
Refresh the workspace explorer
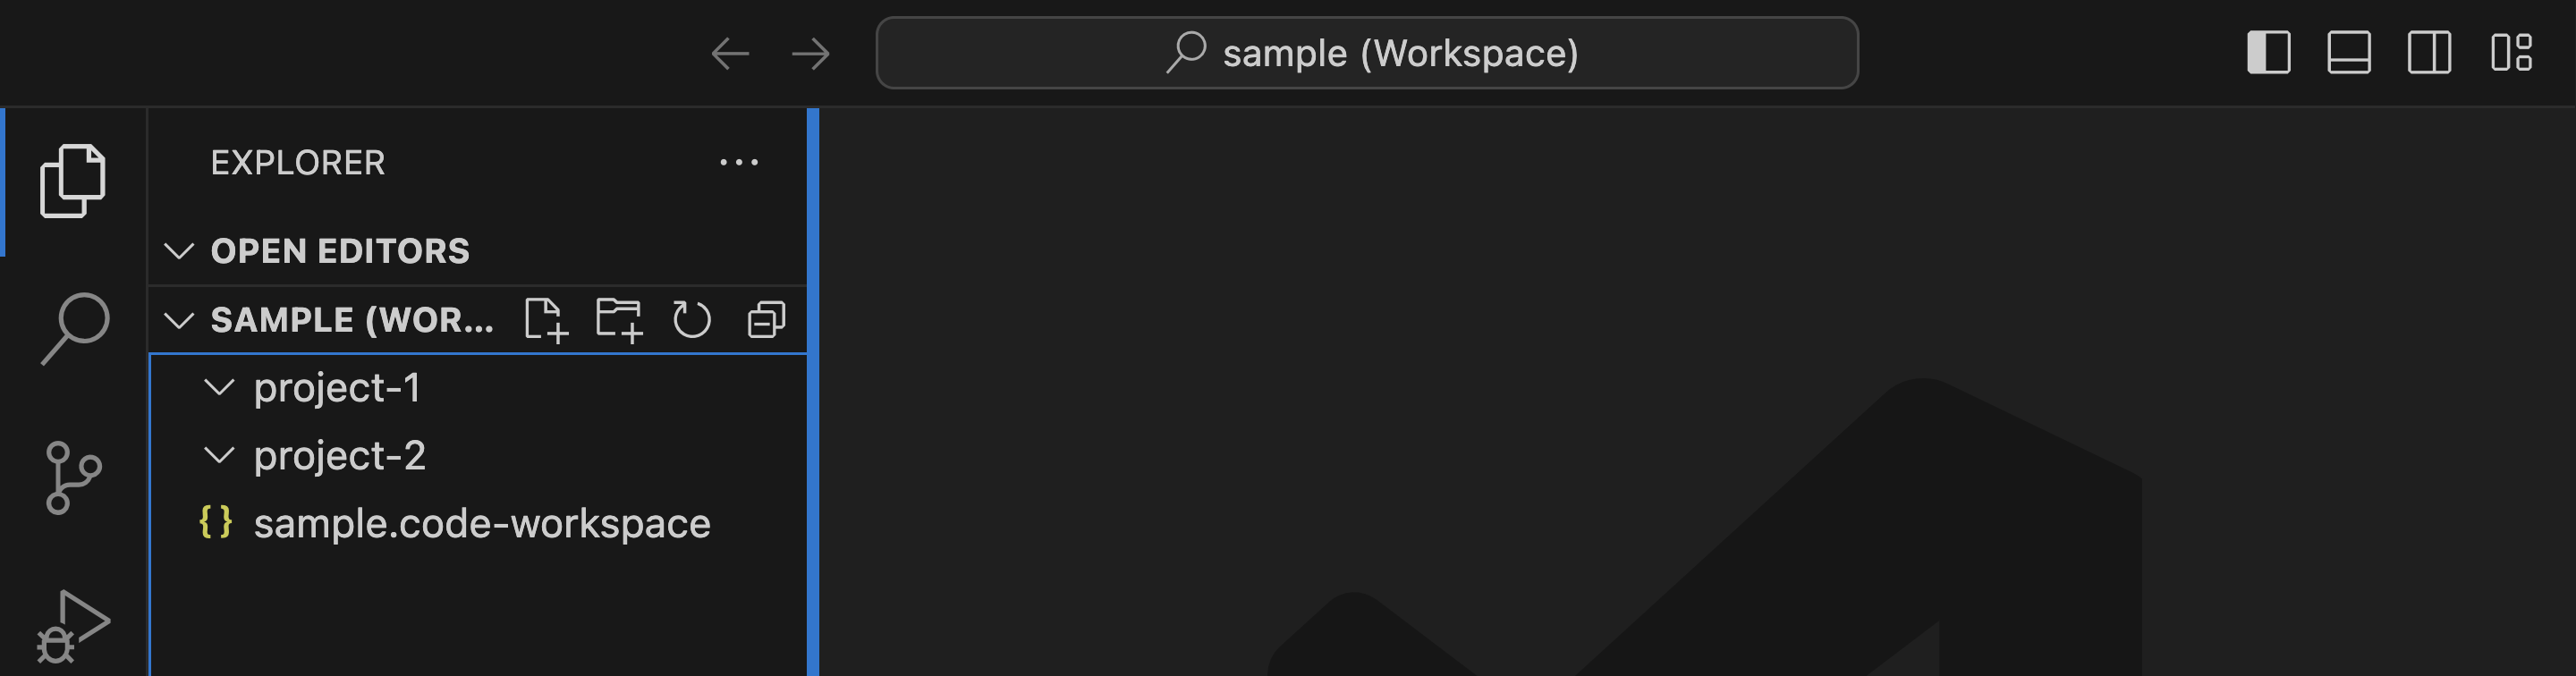[692, 320]
